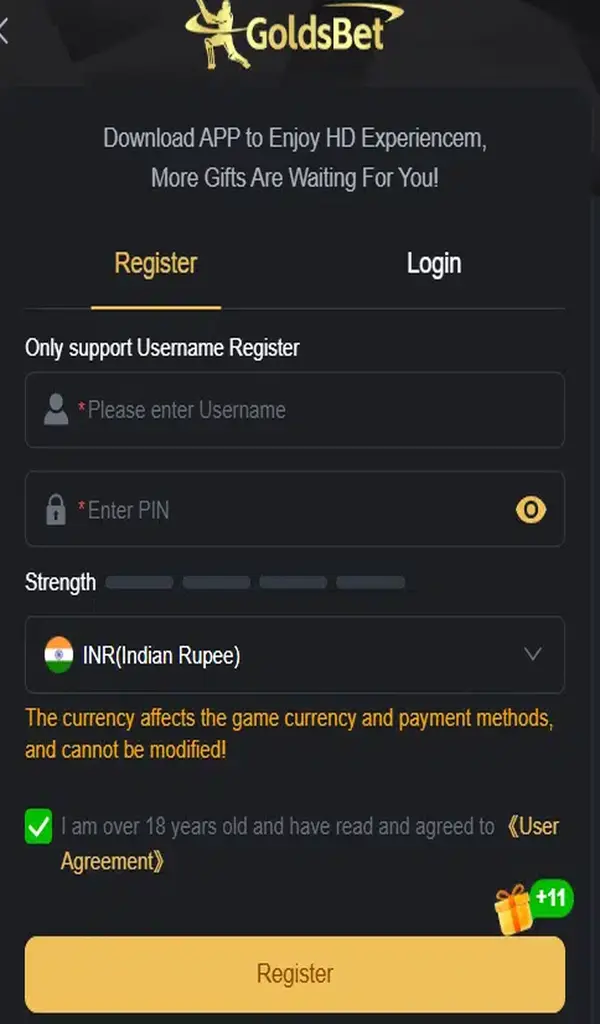Click the padlock icon in PIN field

tap(56, 510)
